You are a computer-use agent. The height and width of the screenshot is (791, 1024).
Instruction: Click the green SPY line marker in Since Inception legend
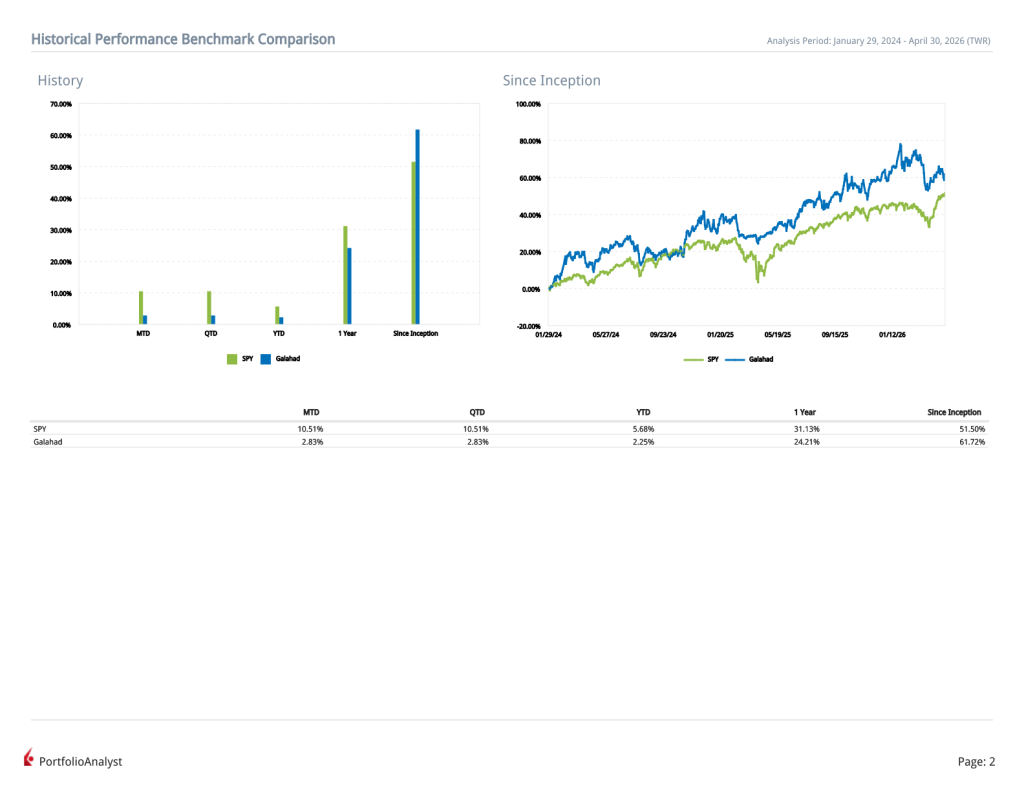[x=694, y=360]
